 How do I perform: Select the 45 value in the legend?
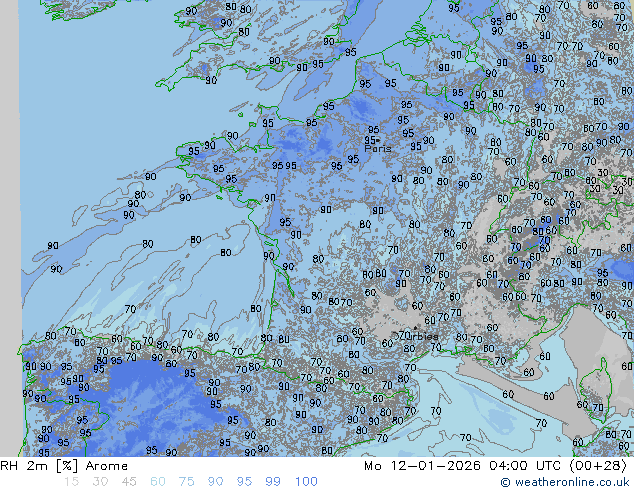point(129,482)
